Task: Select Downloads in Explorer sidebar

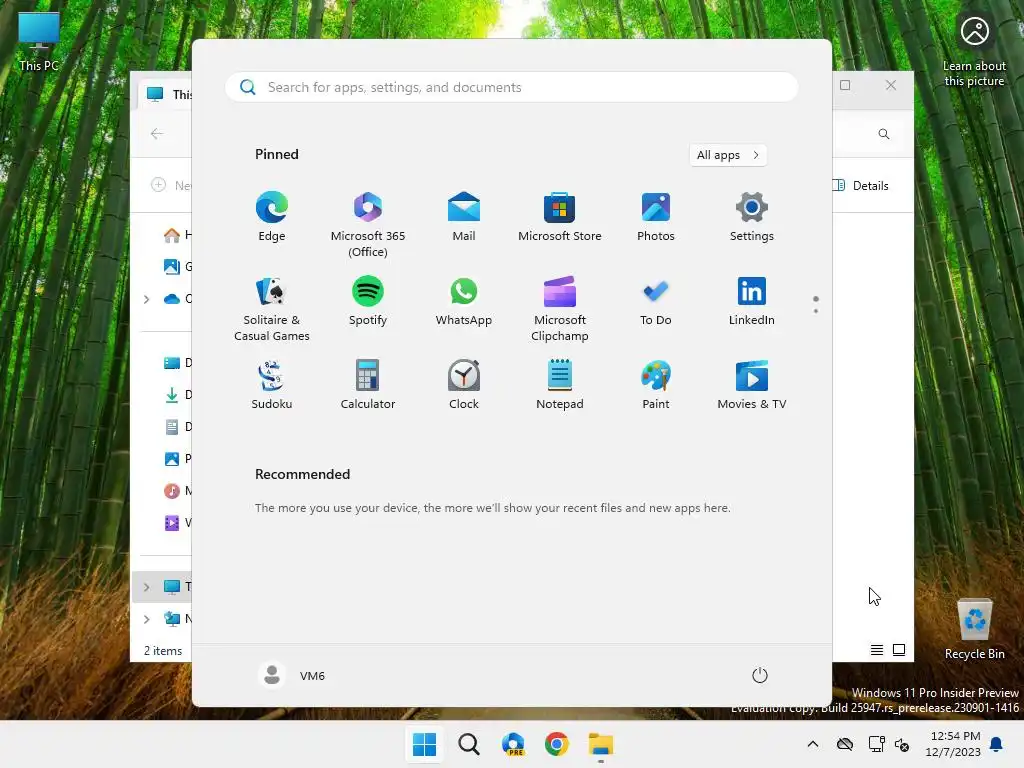Action: click(x=176, y=394)
